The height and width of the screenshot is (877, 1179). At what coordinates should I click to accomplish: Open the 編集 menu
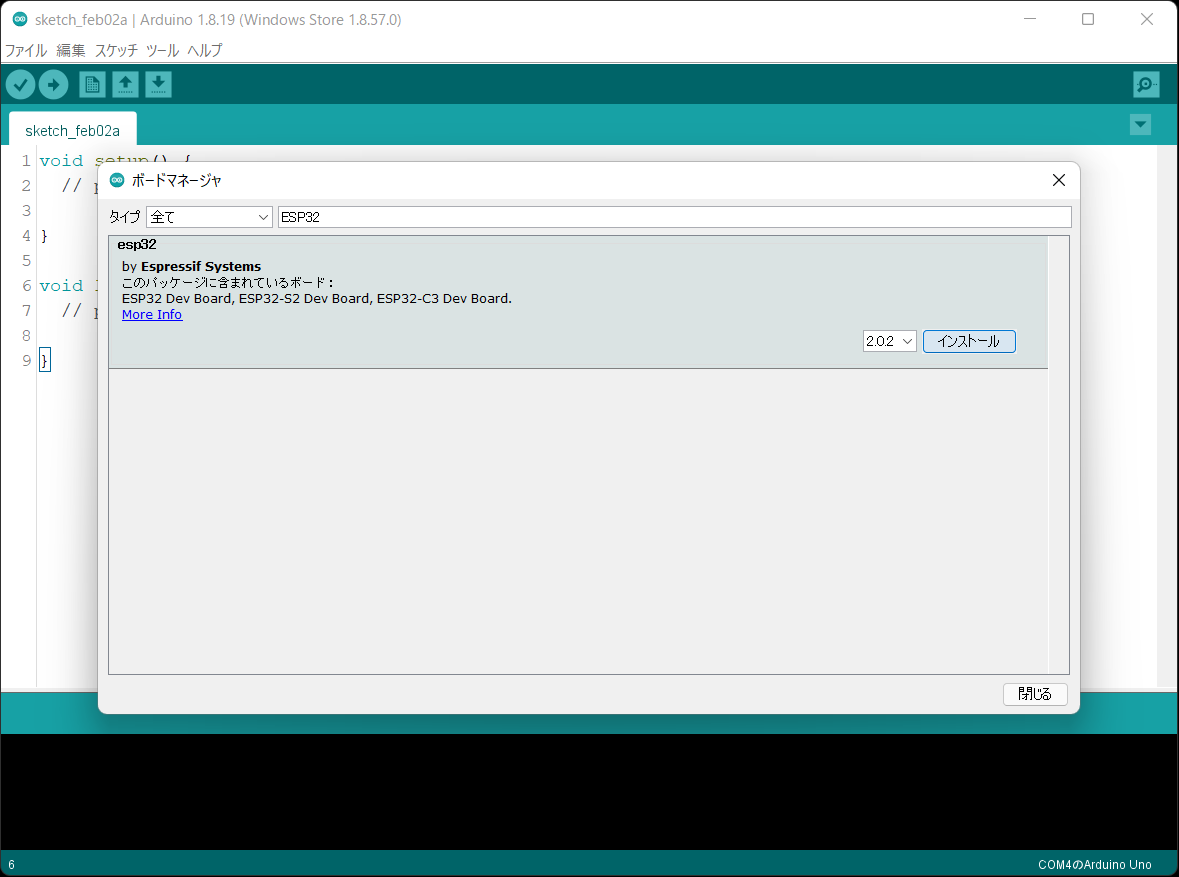tap(71, 50)
